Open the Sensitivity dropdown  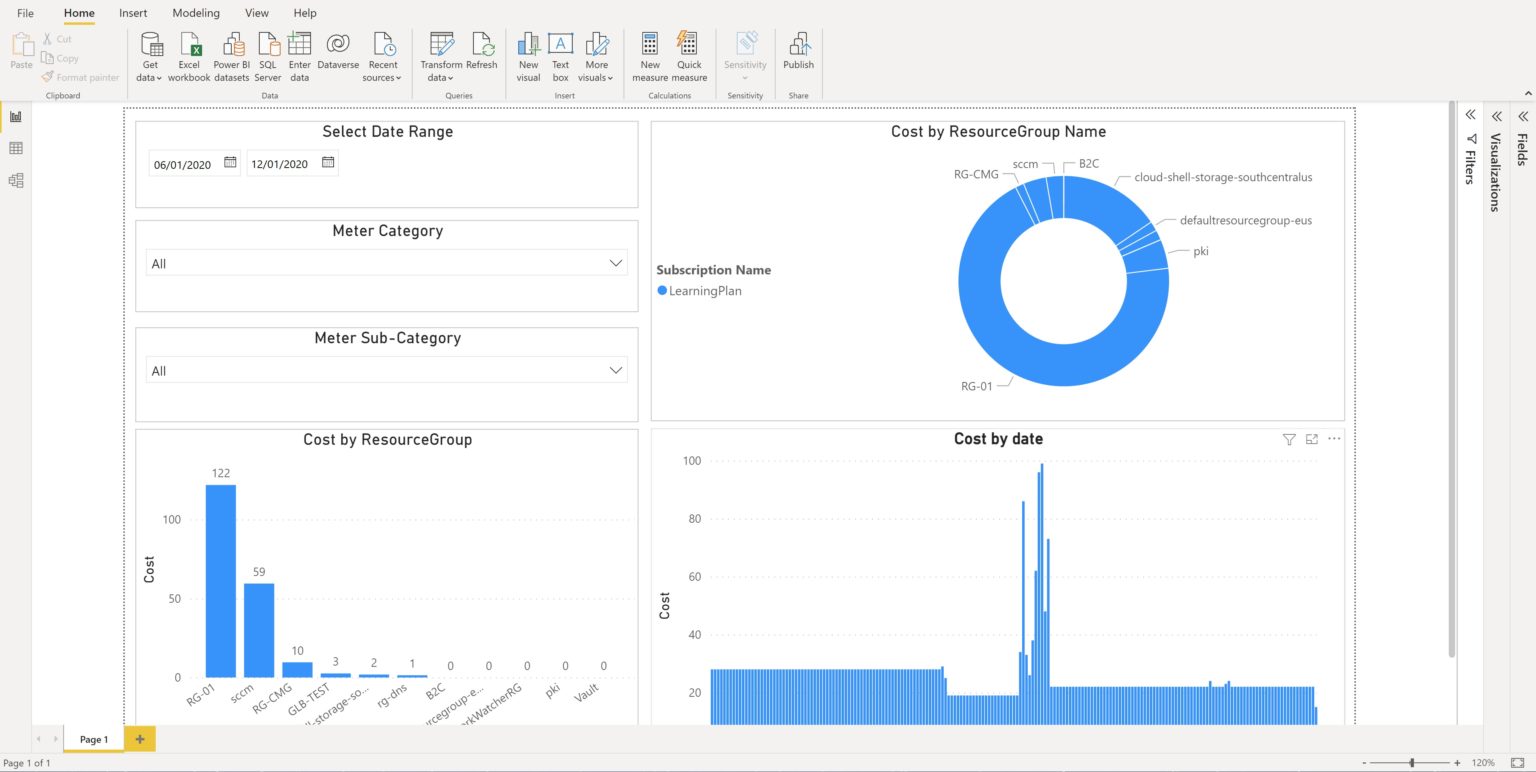pos(746,57)
